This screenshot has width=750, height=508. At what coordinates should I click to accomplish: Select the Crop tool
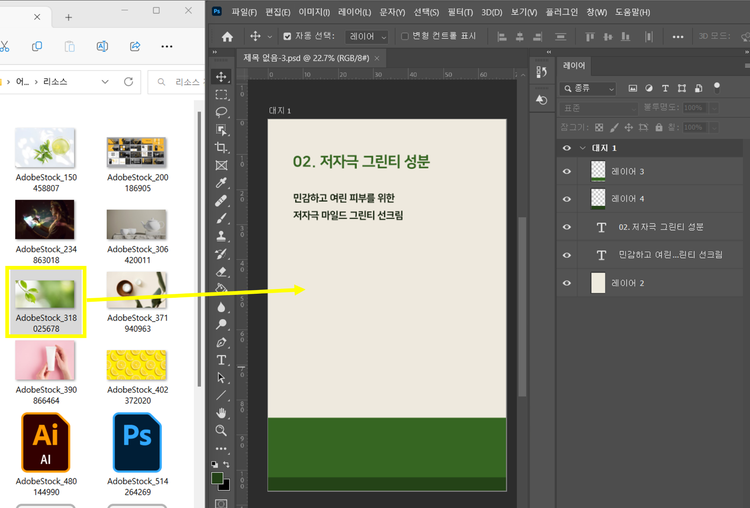tap(221, 148)
